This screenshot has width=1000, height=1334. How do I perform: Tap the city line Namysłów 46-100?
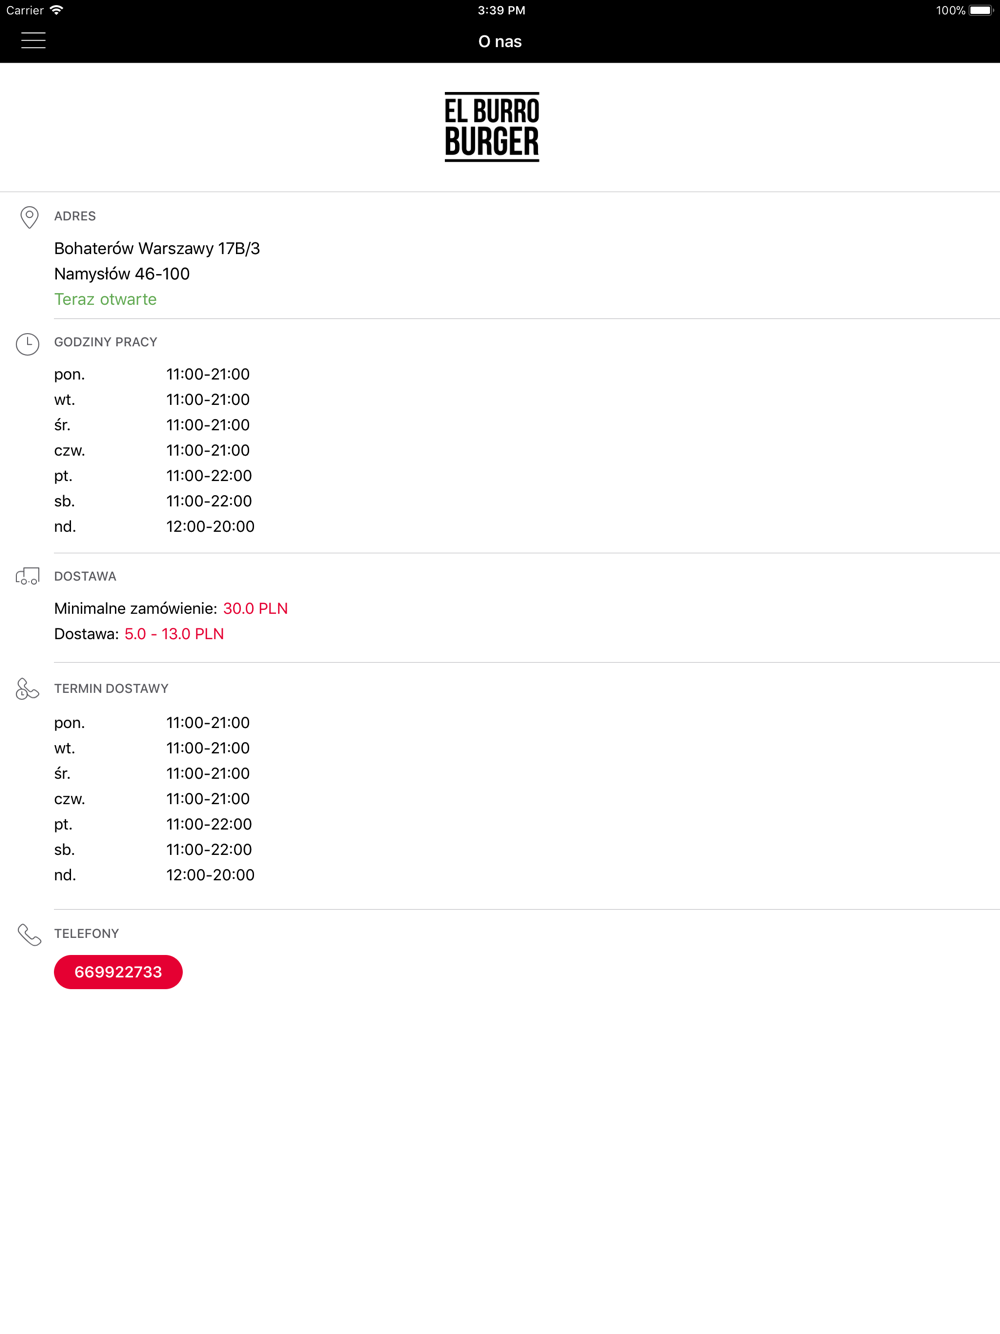tap(122, 273)
